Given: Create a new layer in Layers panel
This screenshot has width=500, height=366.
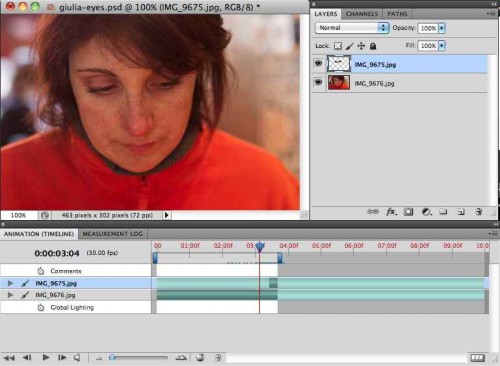Looking at the screenshot, I should pos(461,212).
